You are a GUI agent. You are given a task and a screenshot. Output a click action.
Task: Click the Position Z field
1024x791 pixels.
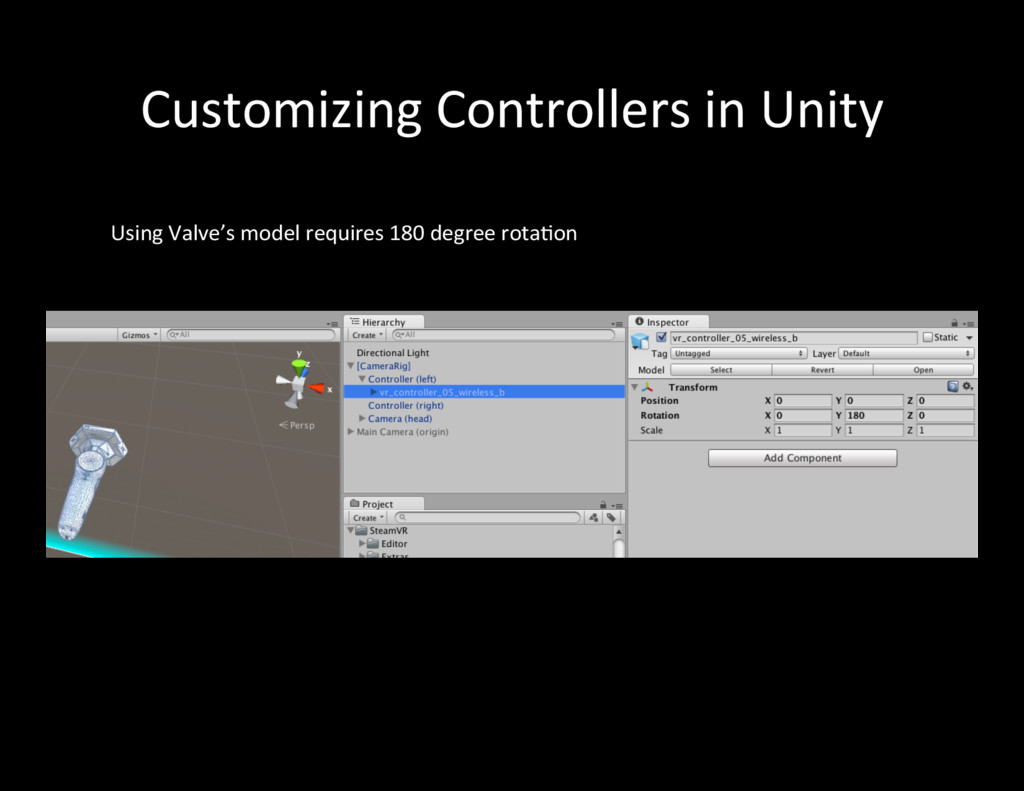[945, 400]
